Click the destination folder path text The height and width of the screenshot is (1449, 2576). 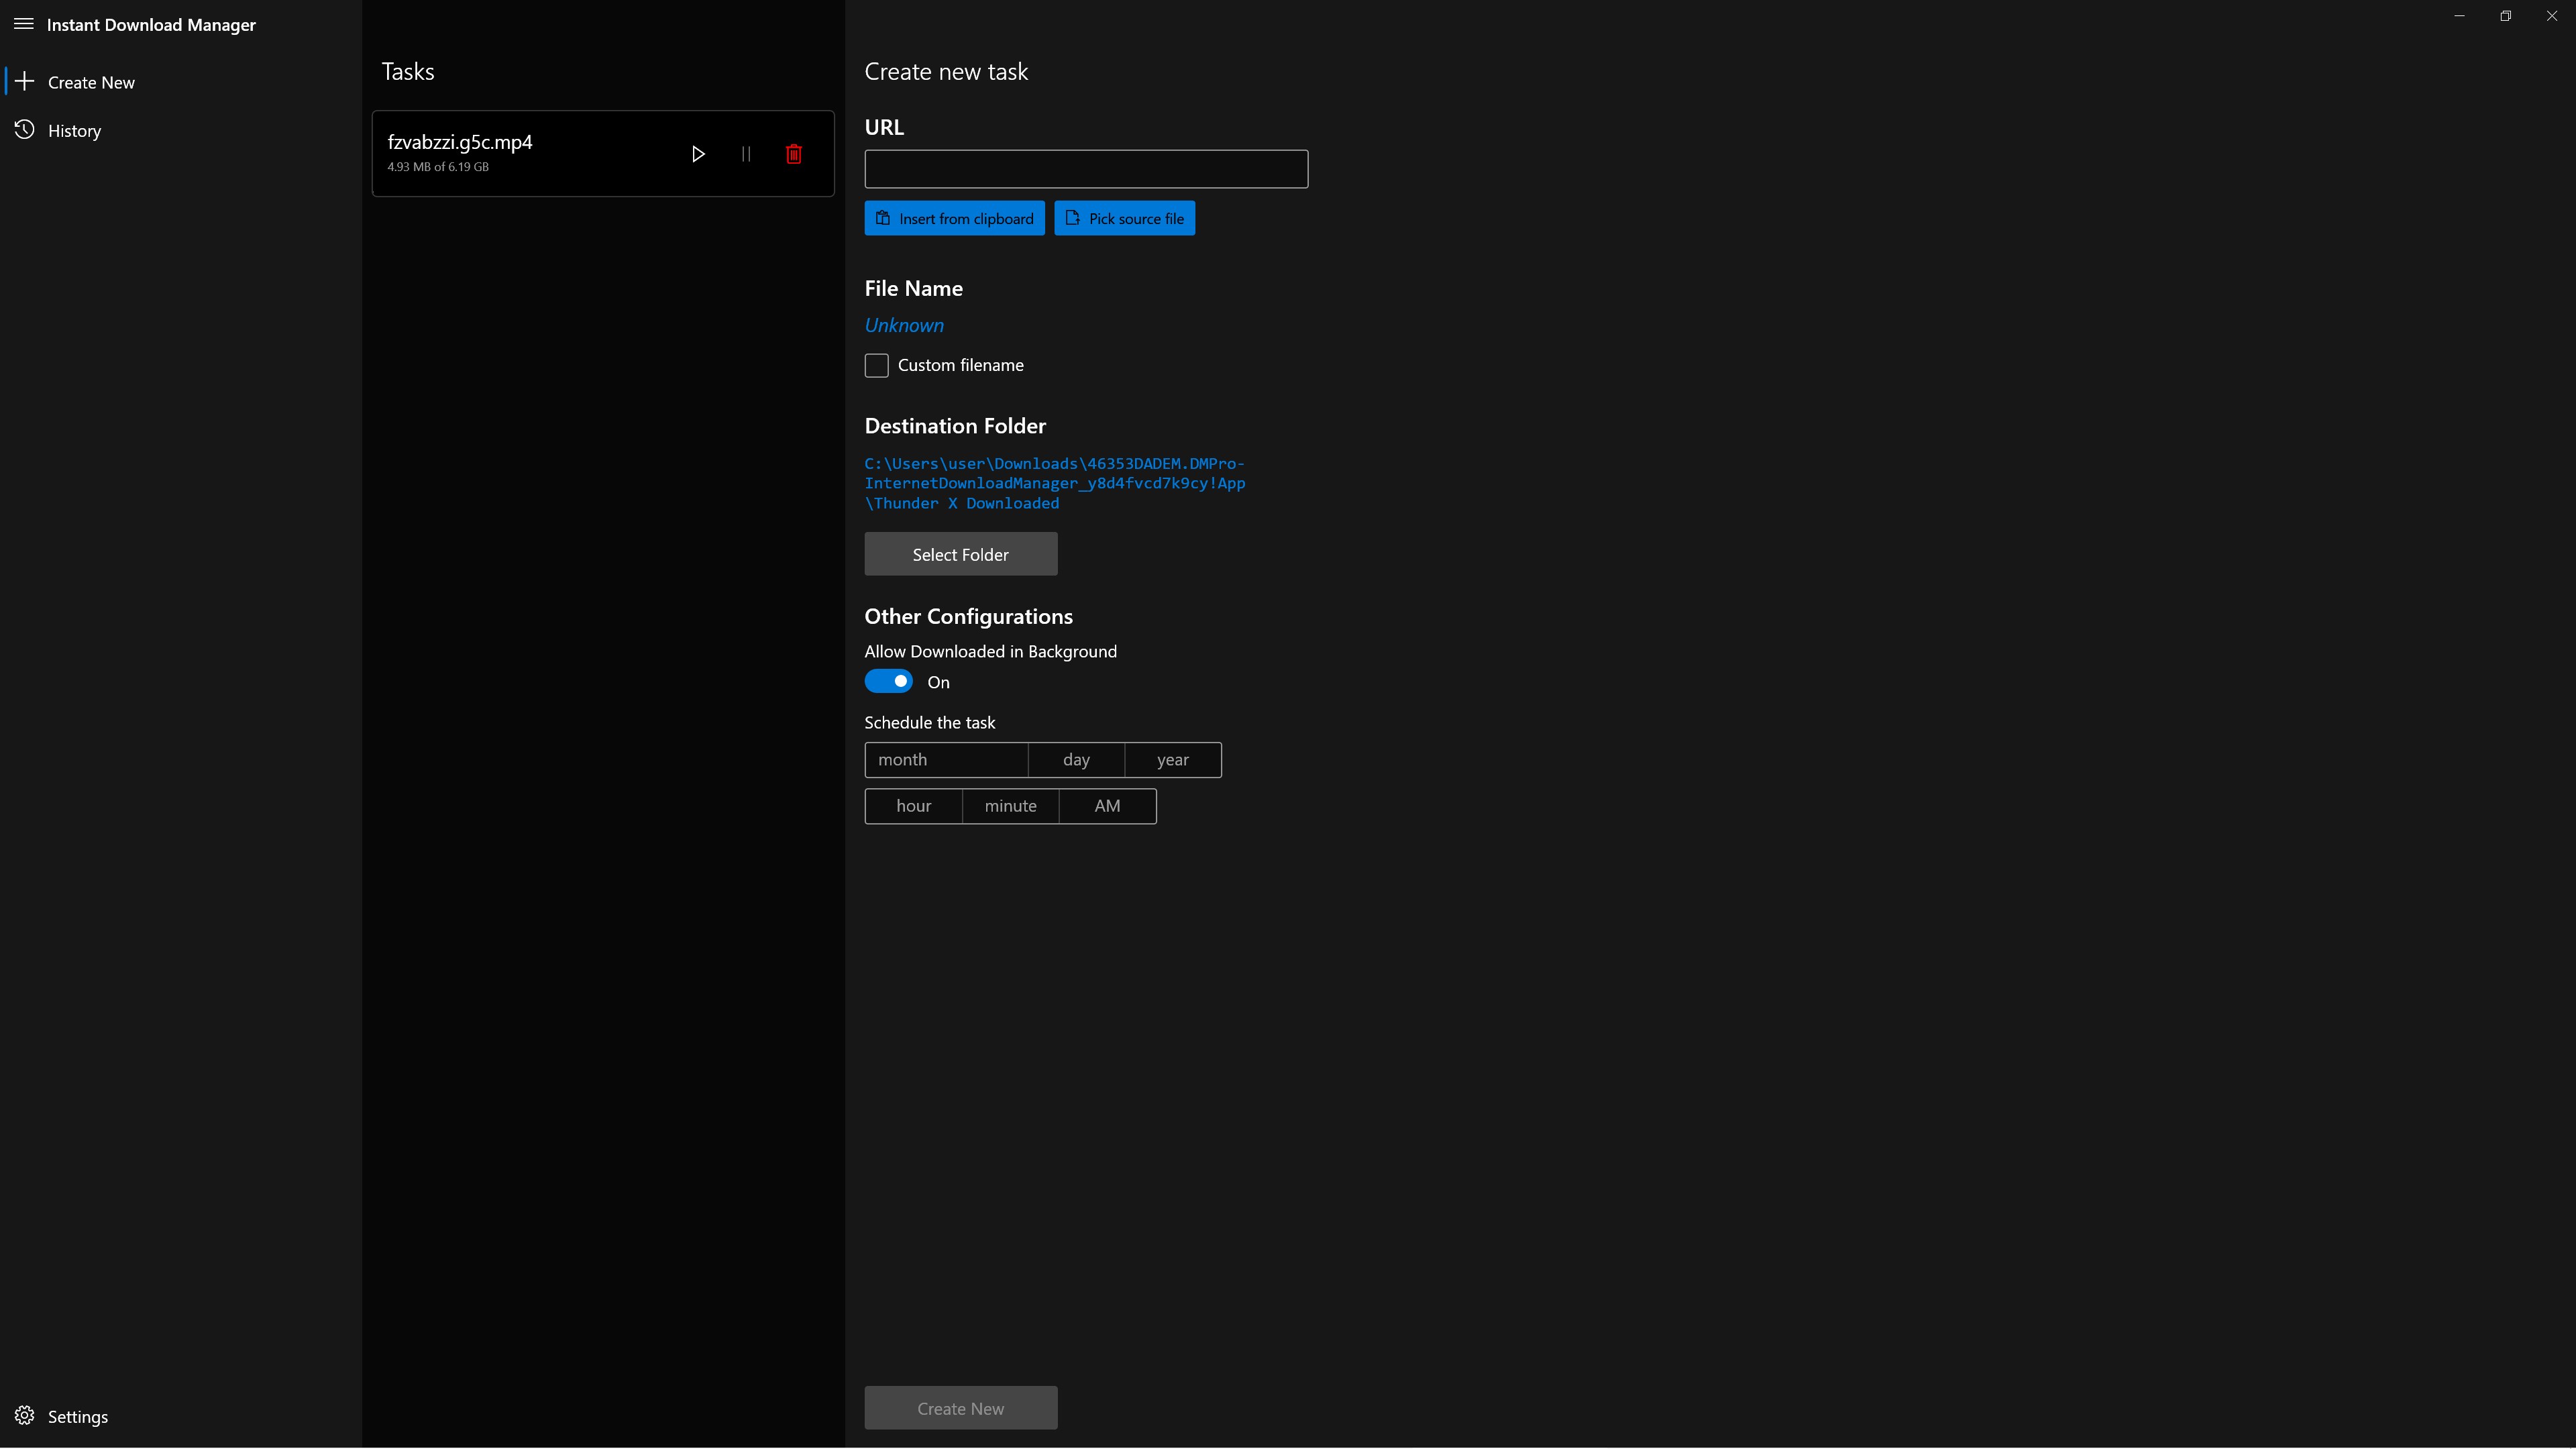pos(1055,483)
